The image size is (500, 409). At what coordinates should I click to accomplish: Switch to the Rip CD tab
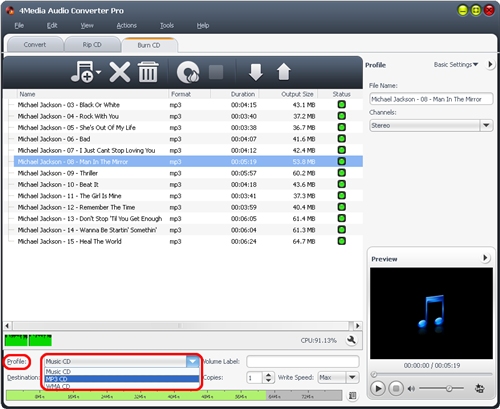[x=92, y=45]
